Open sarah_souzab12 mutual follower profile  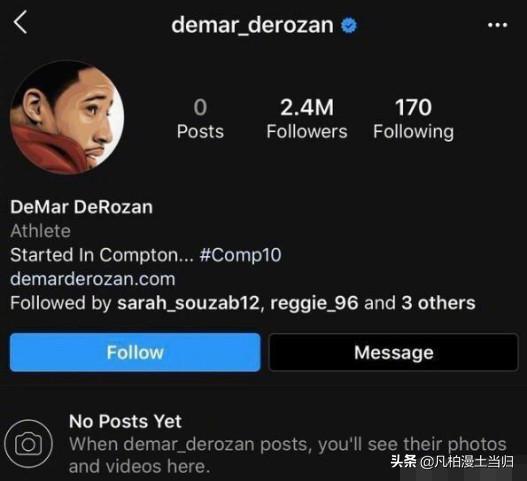[x=189, y=303]
